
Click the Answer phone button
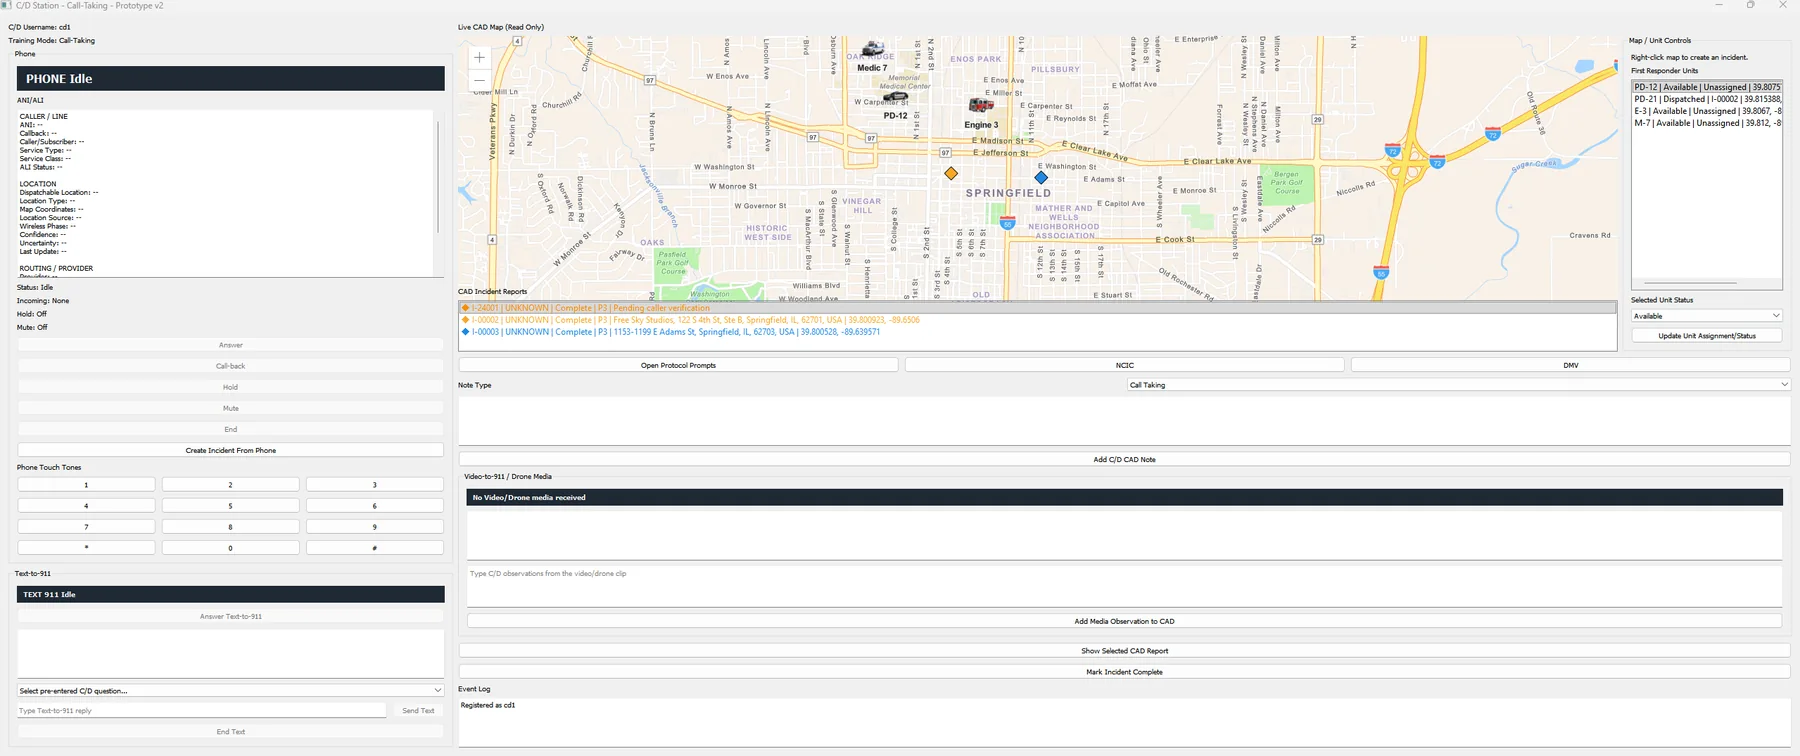[x=230, y=345]
